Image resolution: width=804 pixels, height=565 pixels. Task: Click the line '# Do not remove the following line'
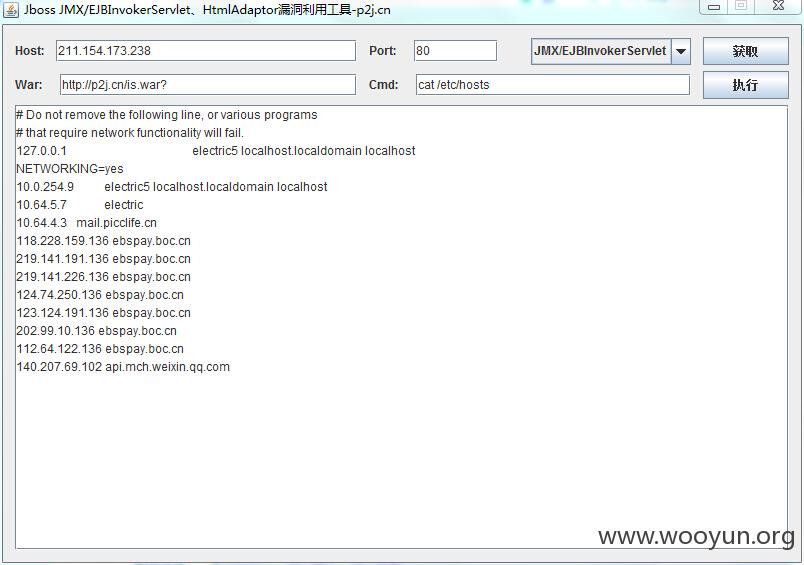click(x=167, y=115)
